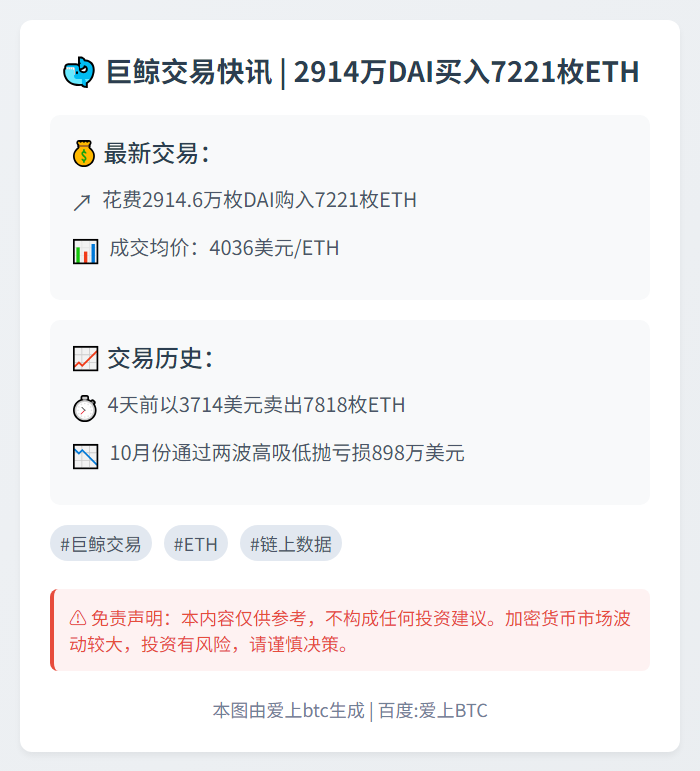
Task: Click the line 花费2914.6万枚DAI购入7221枚ETH
Action: (259, 200)
